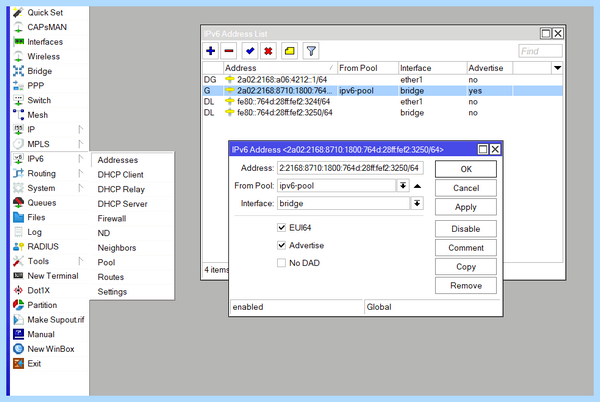Image resolution: width=600 pixels, height=402 pixels.
Task: Click the OK button
Action: [x=466, y=169]
